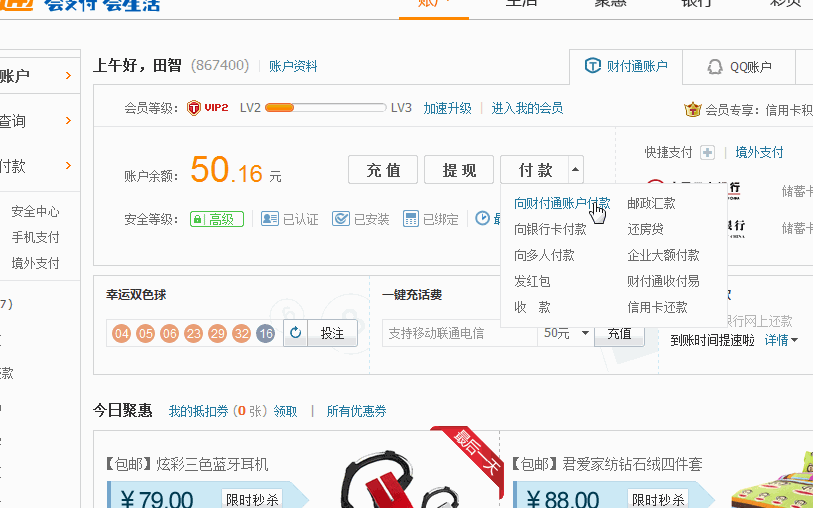Switch to the QQ账户 tab
The image size is (813, 508).
click(x=738, y=67)
